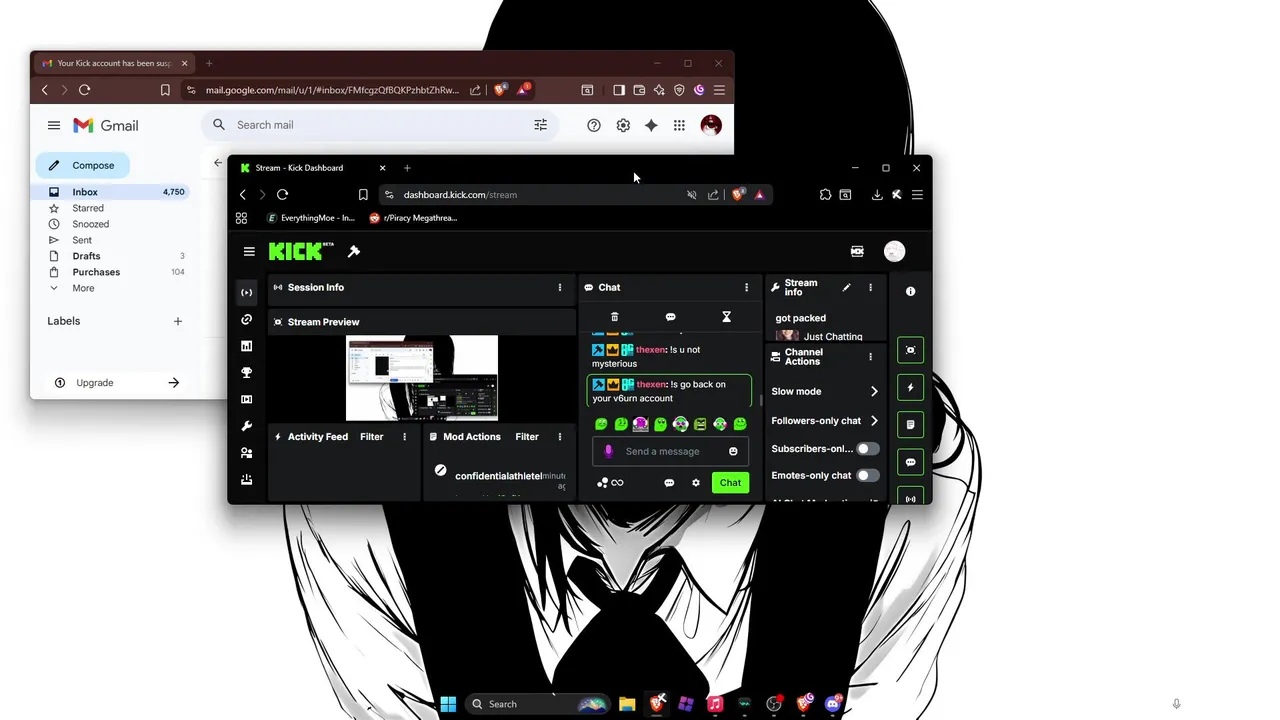Click the Gemini sparkle icon in Gmail
The image size is (1280, 720).
click(651, 125)
